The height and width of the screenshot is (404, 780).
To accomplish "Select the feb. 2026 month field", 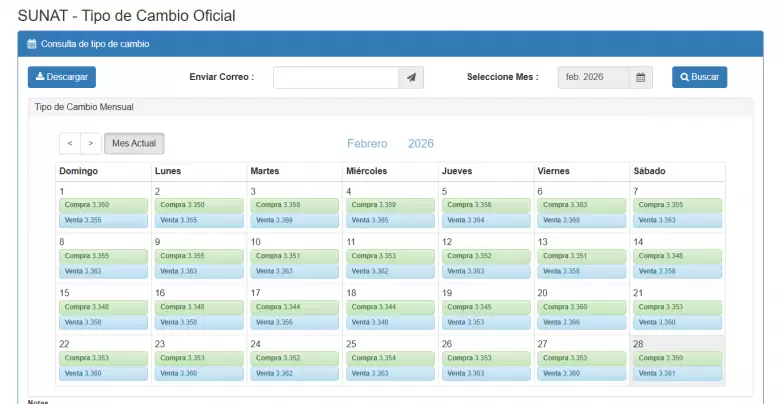I will point(593,78).
